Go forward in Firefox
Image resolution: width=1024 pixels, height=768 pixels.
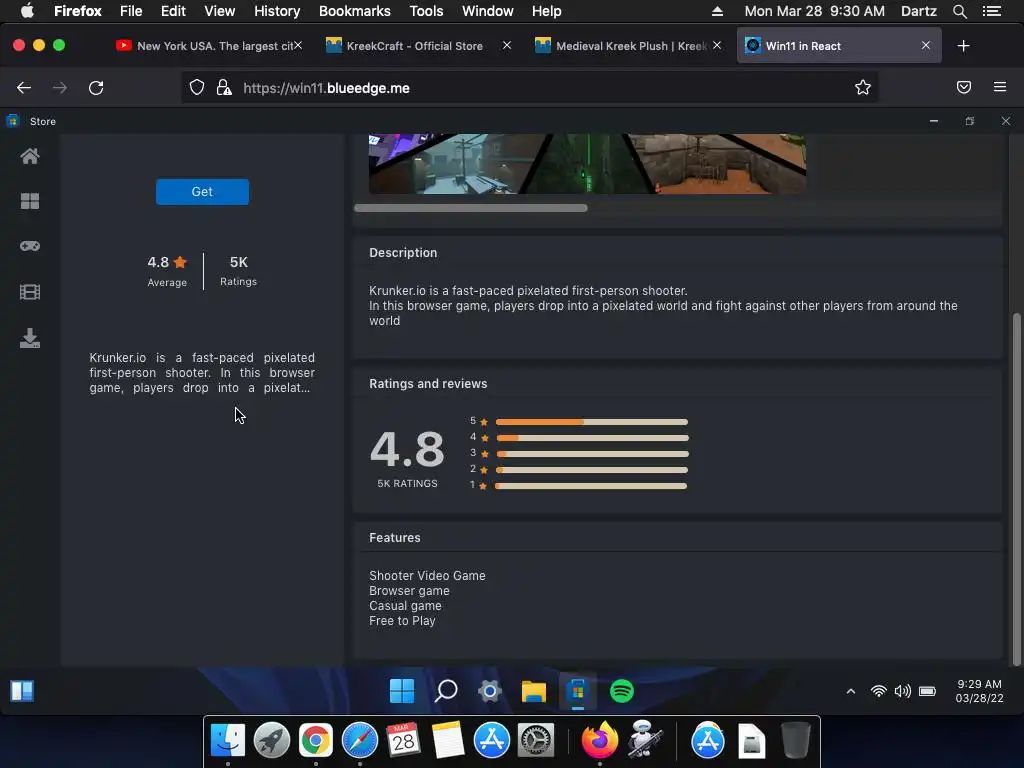point(60,88)
